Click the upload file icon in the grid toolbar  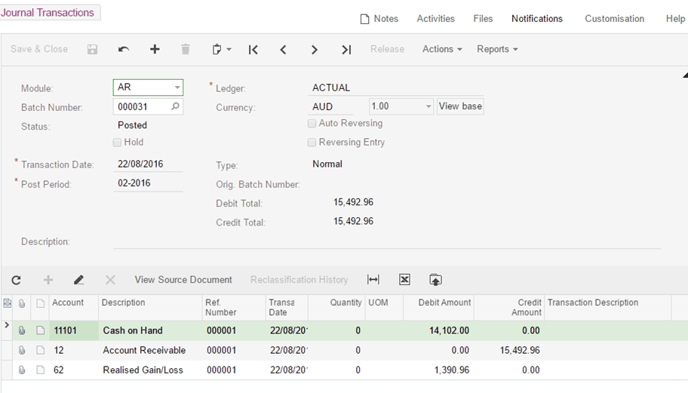click(435, 279)
